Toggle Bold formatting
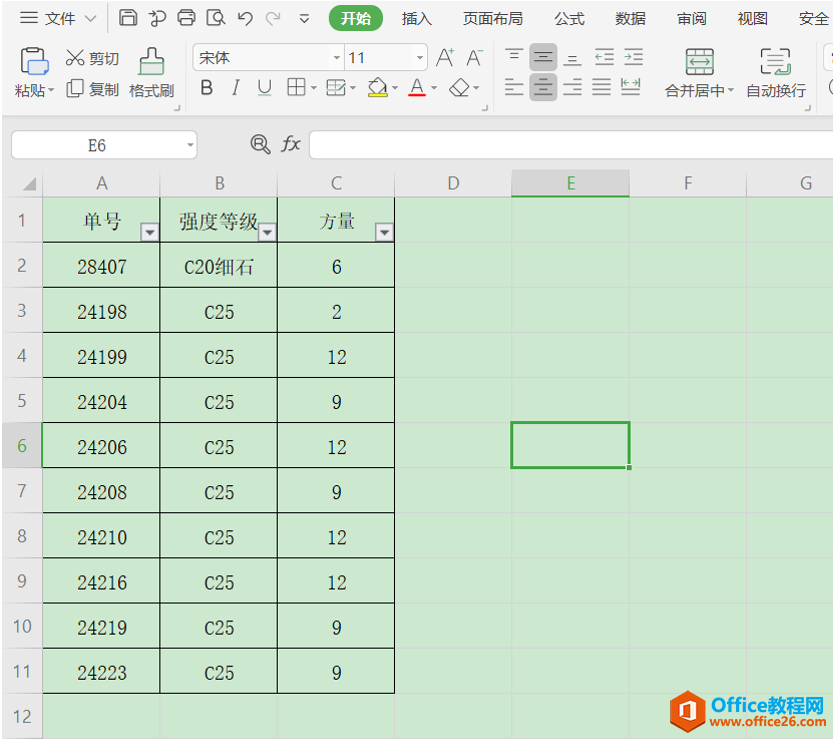 [x=207, y=87]
